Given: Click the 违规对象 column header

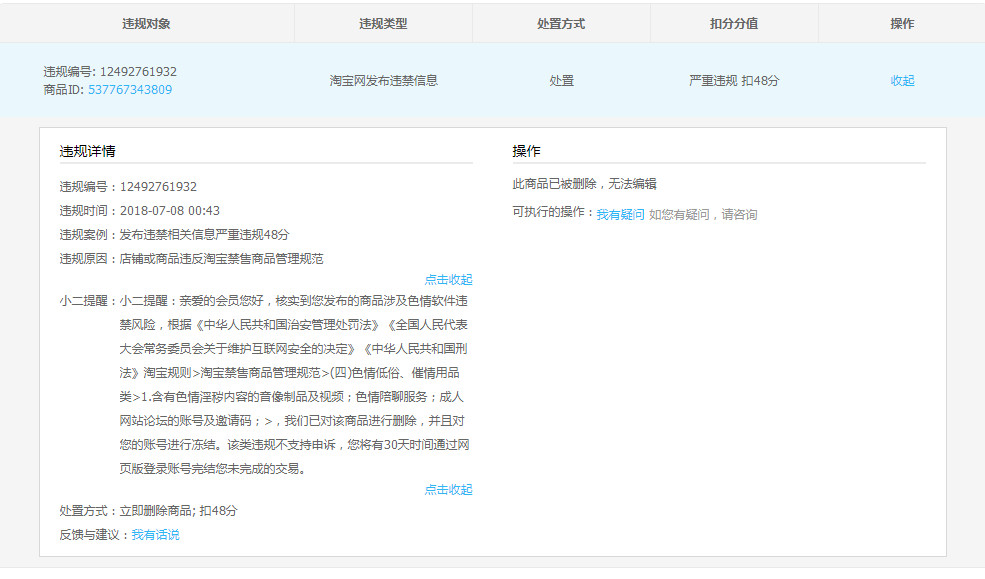Looking at the screenshot, I should (x=146, y=24).
